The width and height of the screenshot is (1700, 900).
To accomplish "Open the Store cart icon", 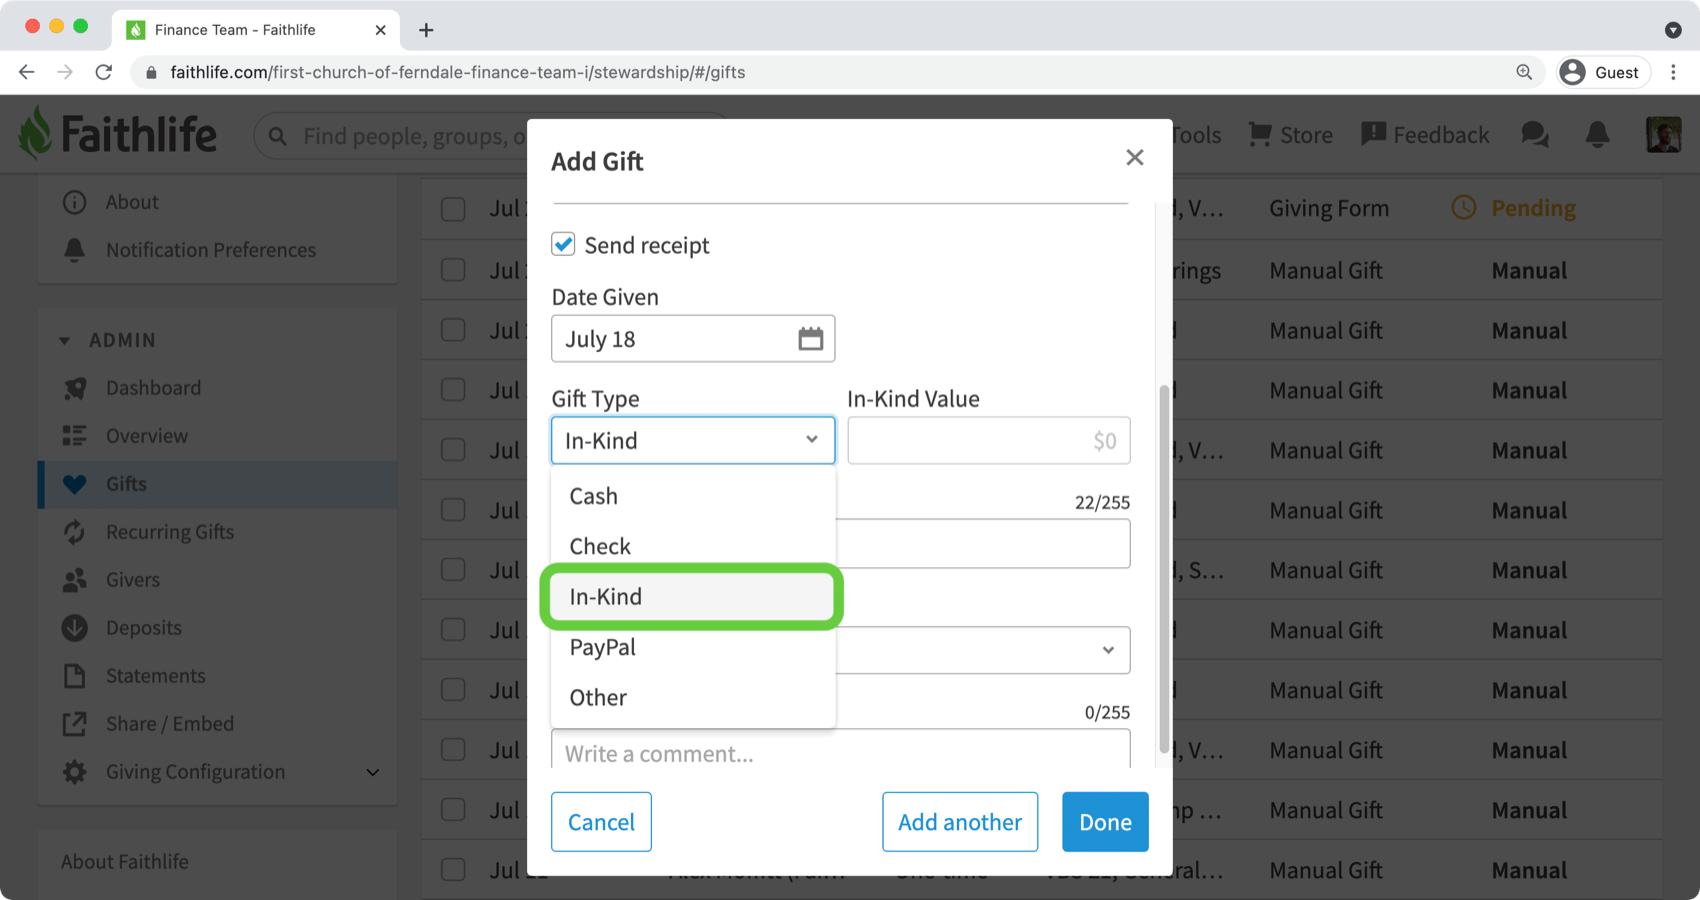I will pyautogui.click(x=1260, y=135).
